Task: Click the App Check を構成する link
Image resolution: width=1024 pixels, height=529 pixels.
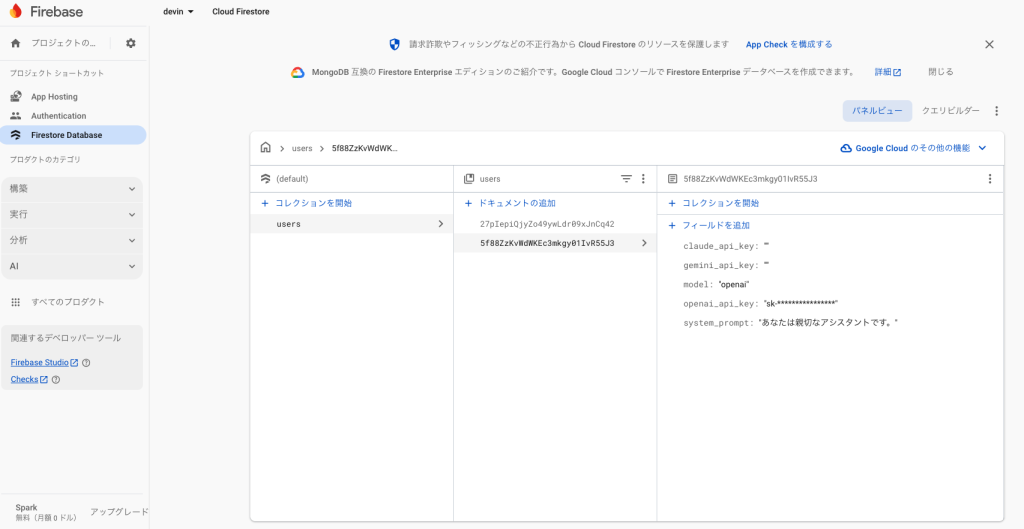Action: pyautogui.click(x=789, y=44)
